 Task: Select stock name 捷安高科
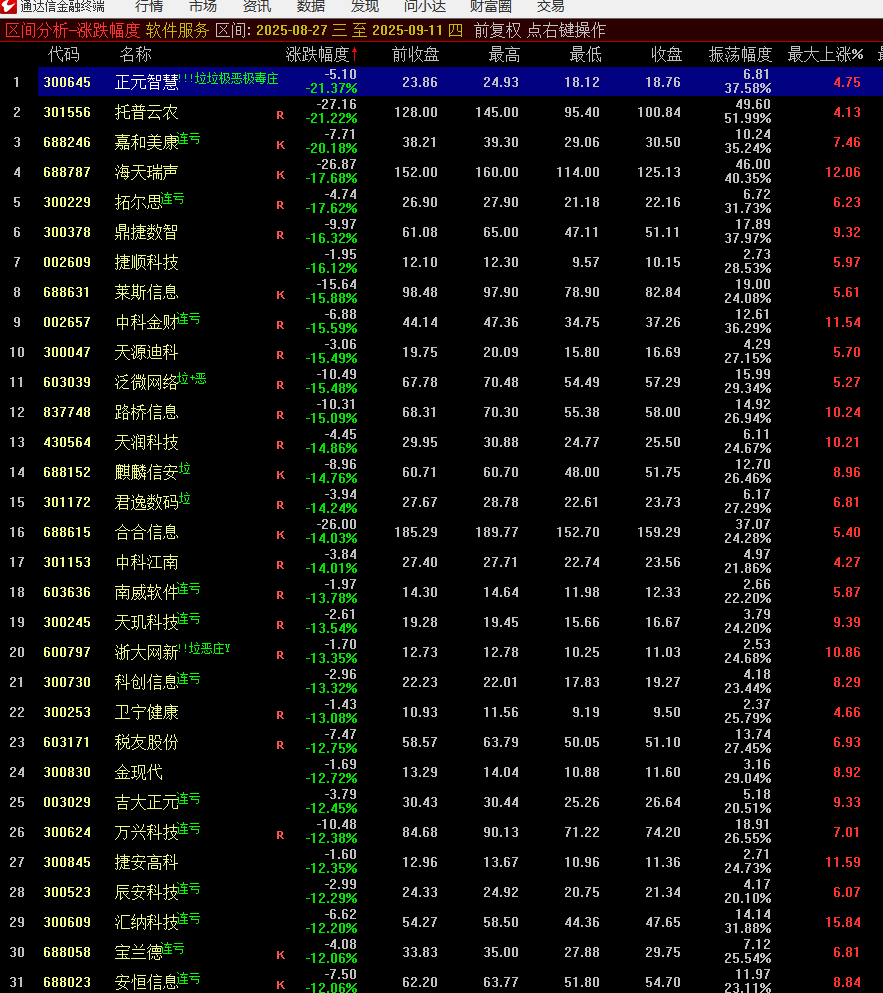146,863
